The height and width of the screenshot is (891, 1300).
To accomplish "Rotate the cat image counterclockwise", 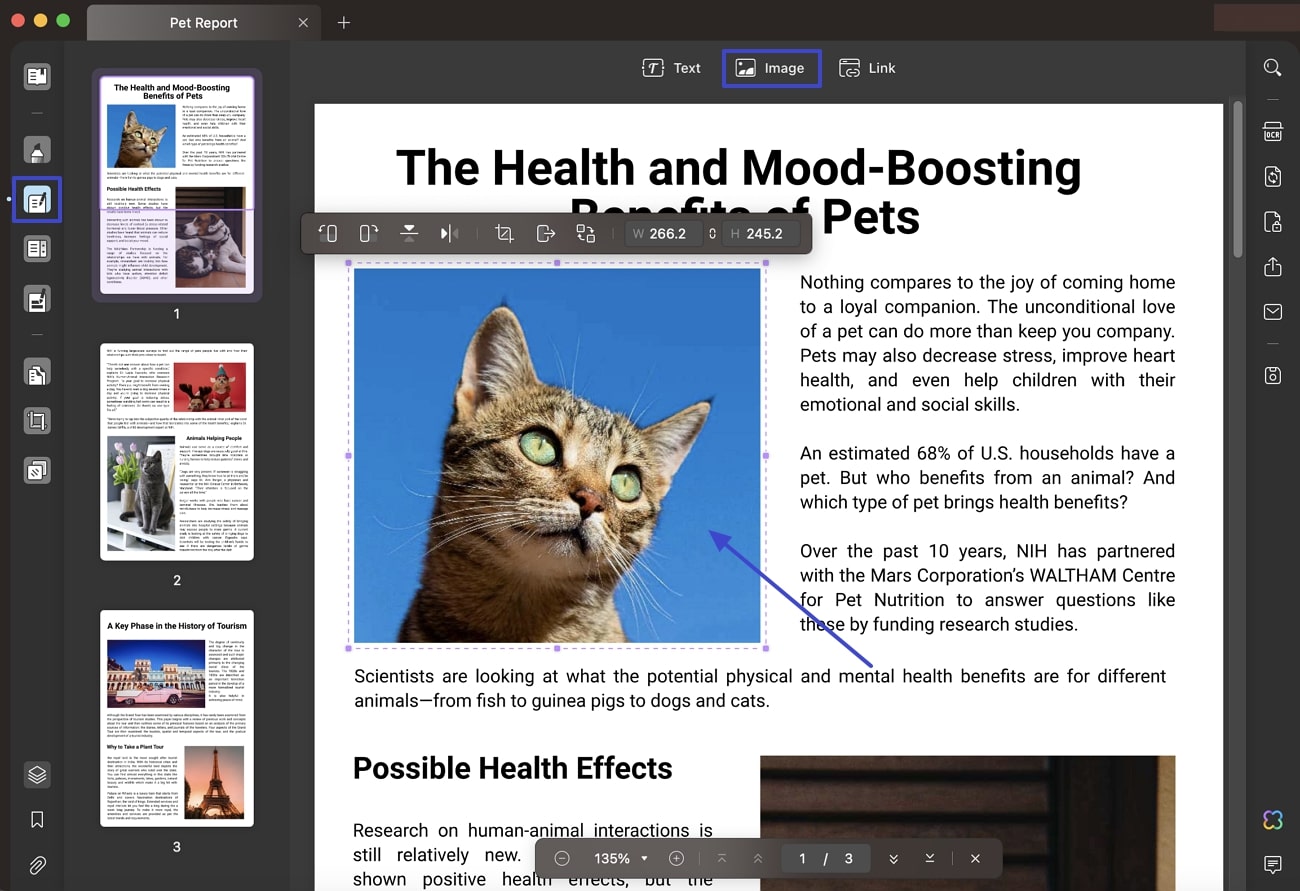I will (327, 232).
